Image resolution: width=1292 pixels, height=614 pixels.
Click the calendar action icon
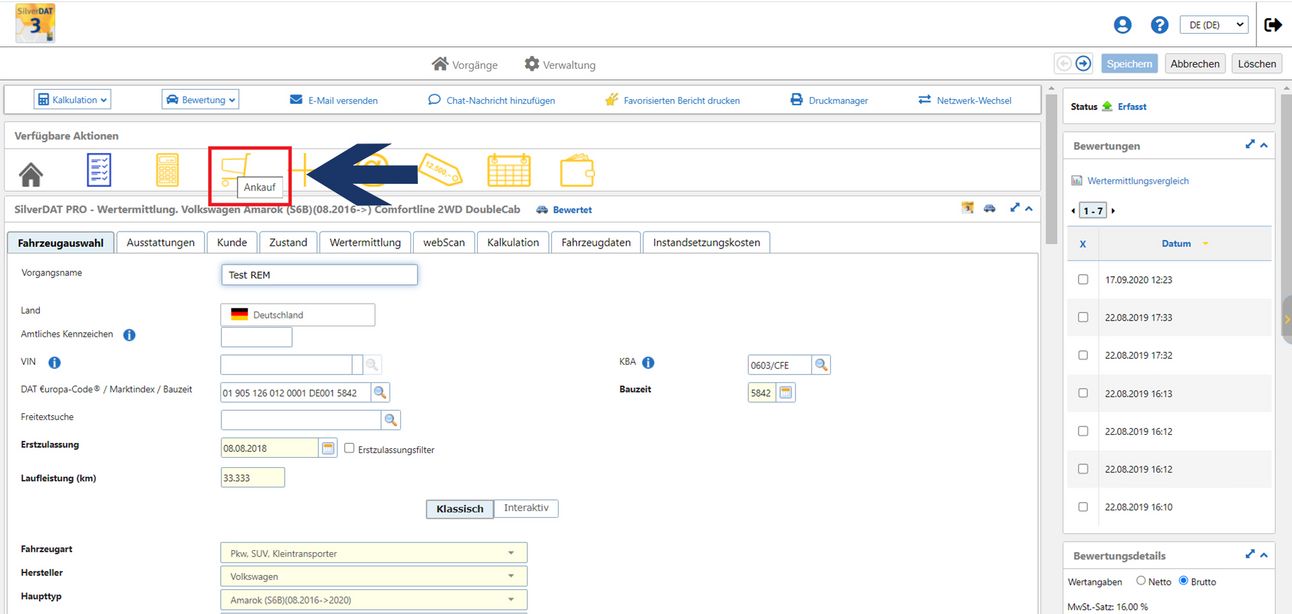508,171
